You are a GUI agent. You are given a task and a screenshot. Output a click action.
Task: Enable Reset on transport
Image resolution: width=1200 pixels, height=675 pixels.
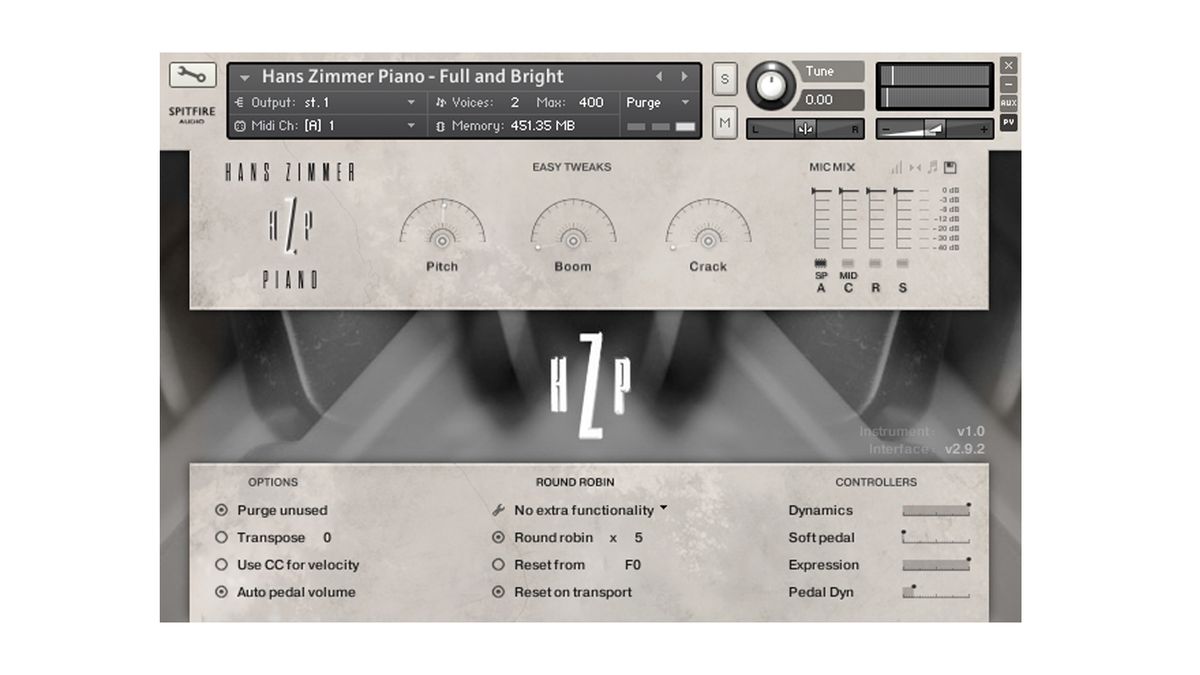point(498,592)
